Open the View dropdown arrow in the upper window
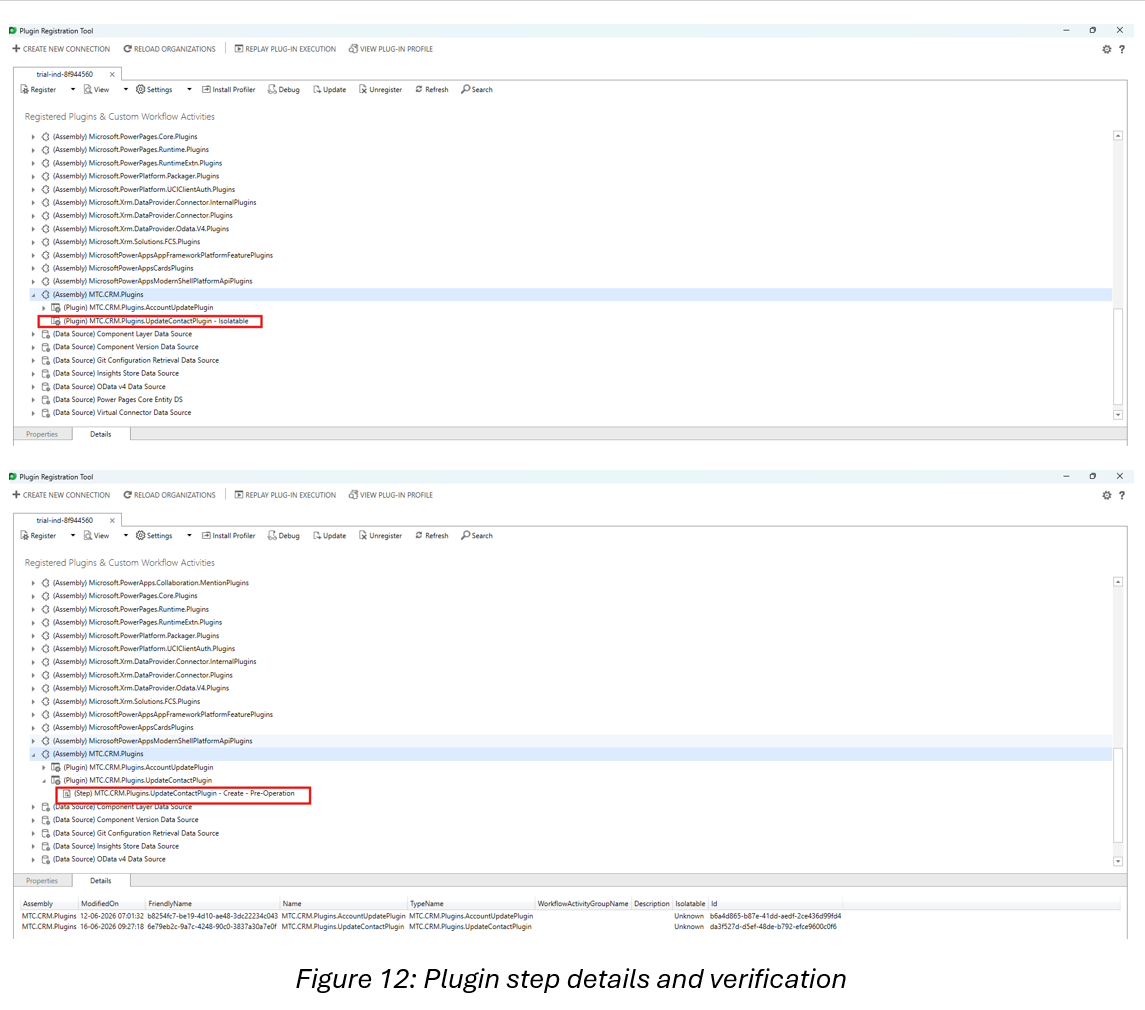Image resolution: width=1145 pixels, height=1010 pixels. 126,90
